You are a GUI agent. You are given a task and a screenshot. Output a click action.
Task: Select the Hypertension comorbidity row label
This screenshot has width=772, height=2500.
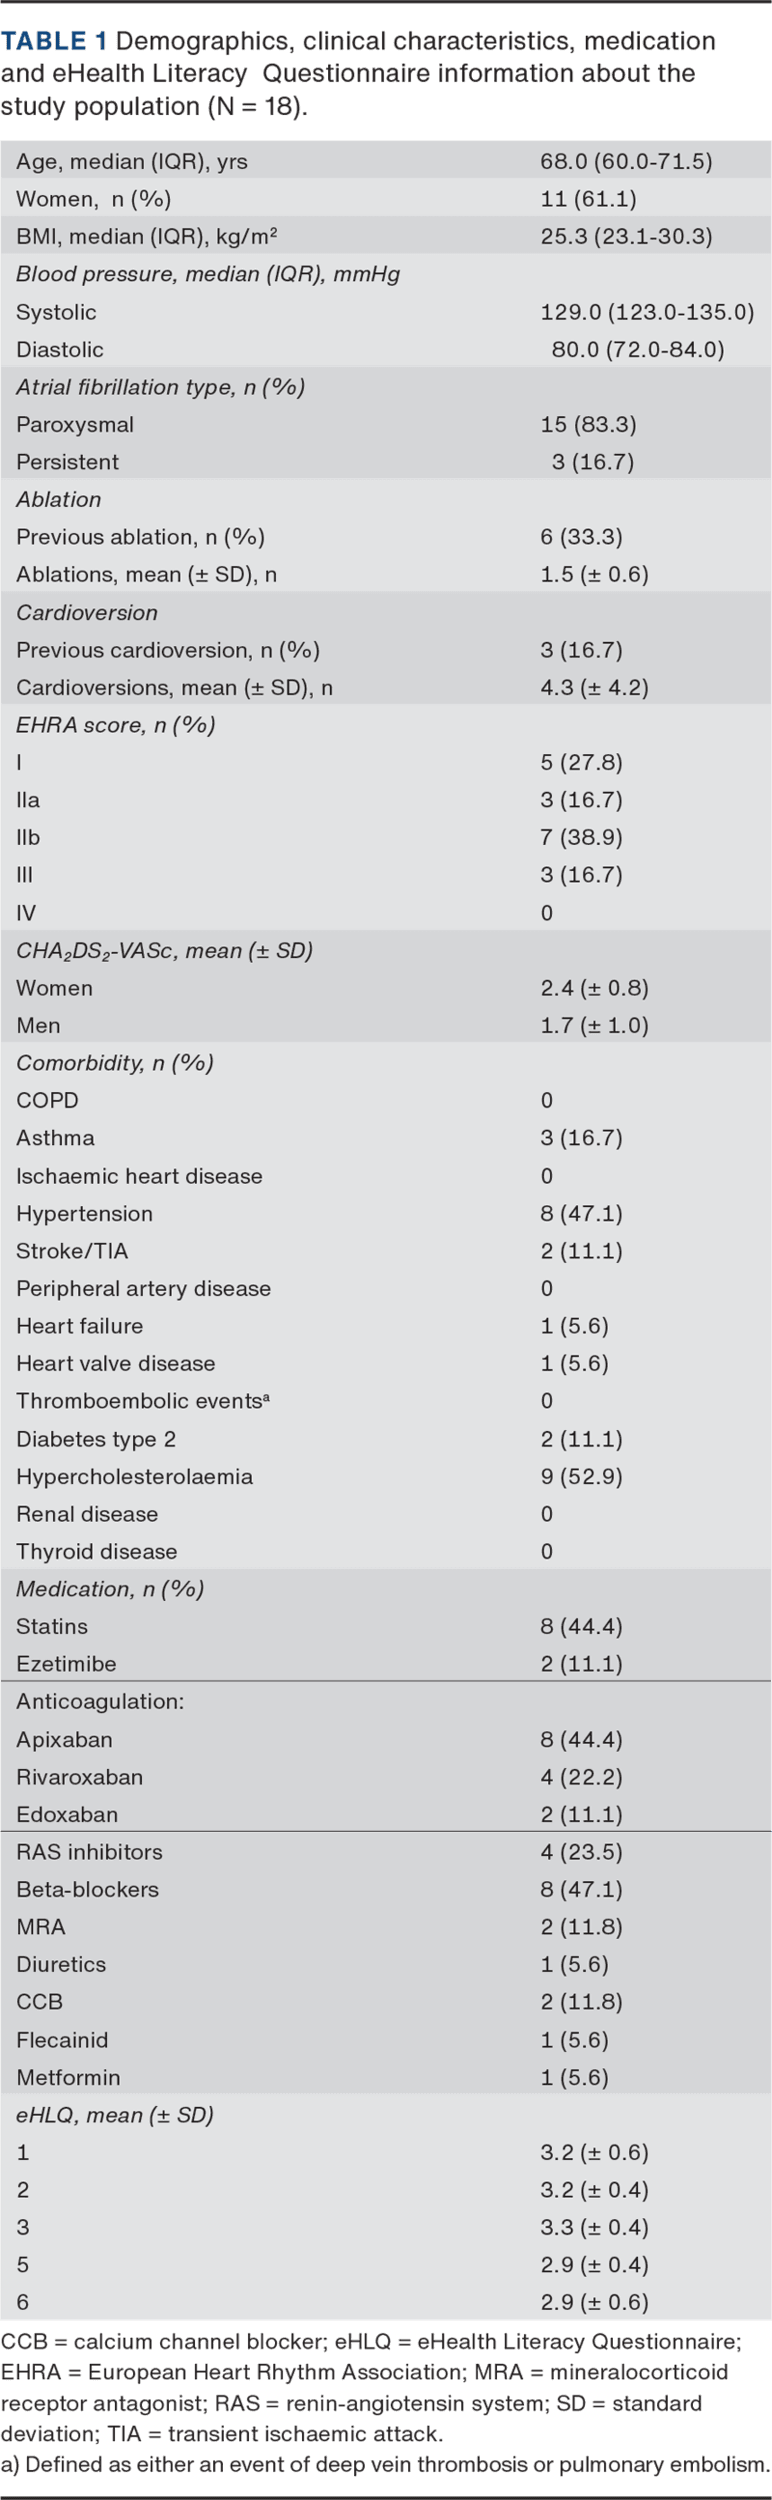click(84, 1214)
